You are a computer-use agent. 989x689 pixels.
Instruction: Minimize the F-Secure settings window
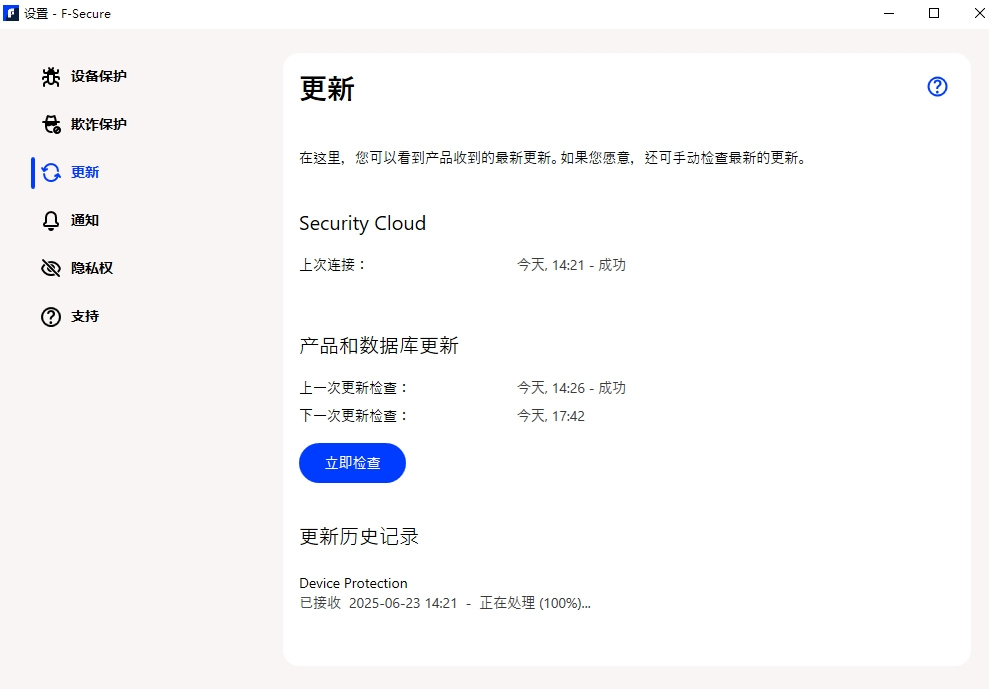pos(889,13)
